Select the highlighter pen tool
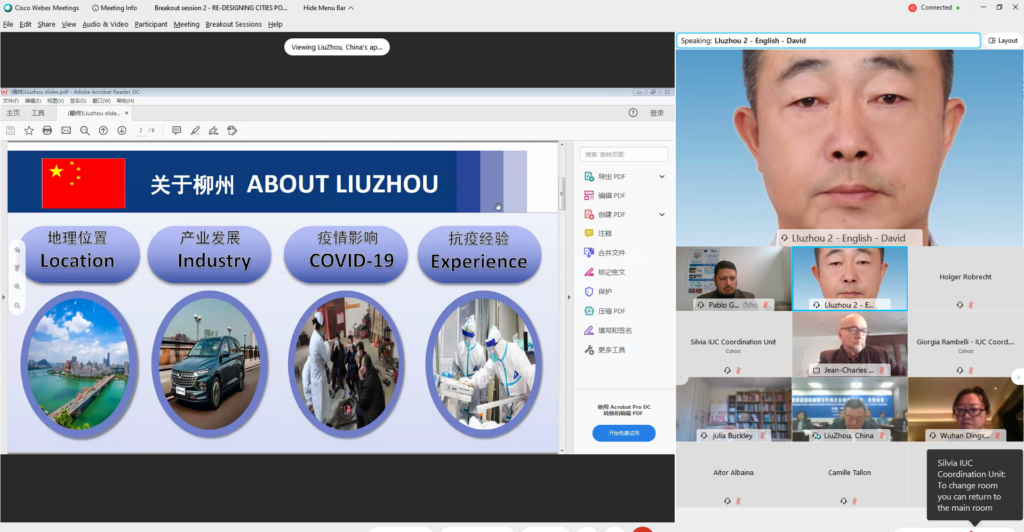The width and height of the screenshot is (1024, 532). coord(195,130)
